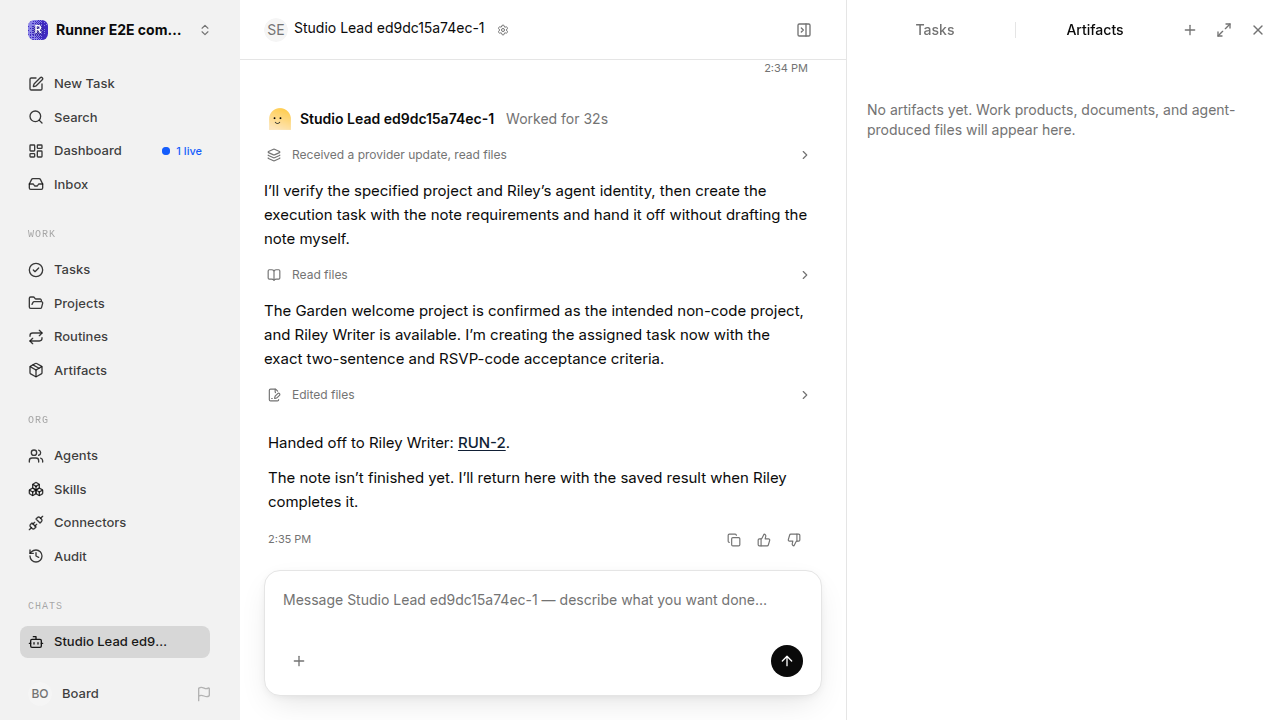
Task: Add an attachment with the plus button
Action: (x=299, y=661)
